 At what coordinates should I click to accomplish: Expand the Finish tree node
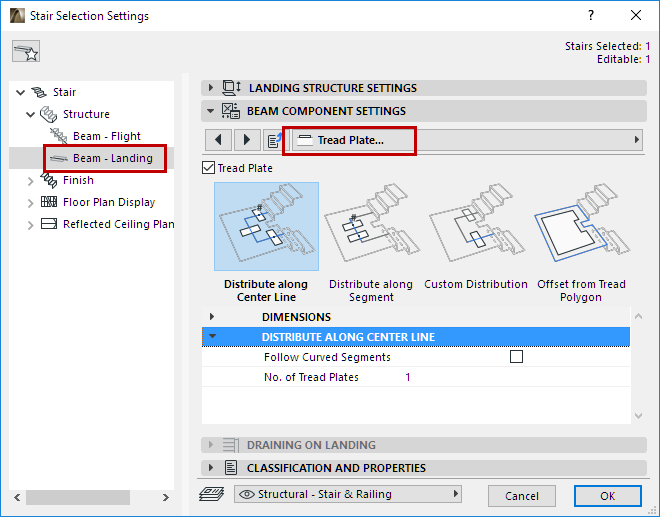pos(30,181)
